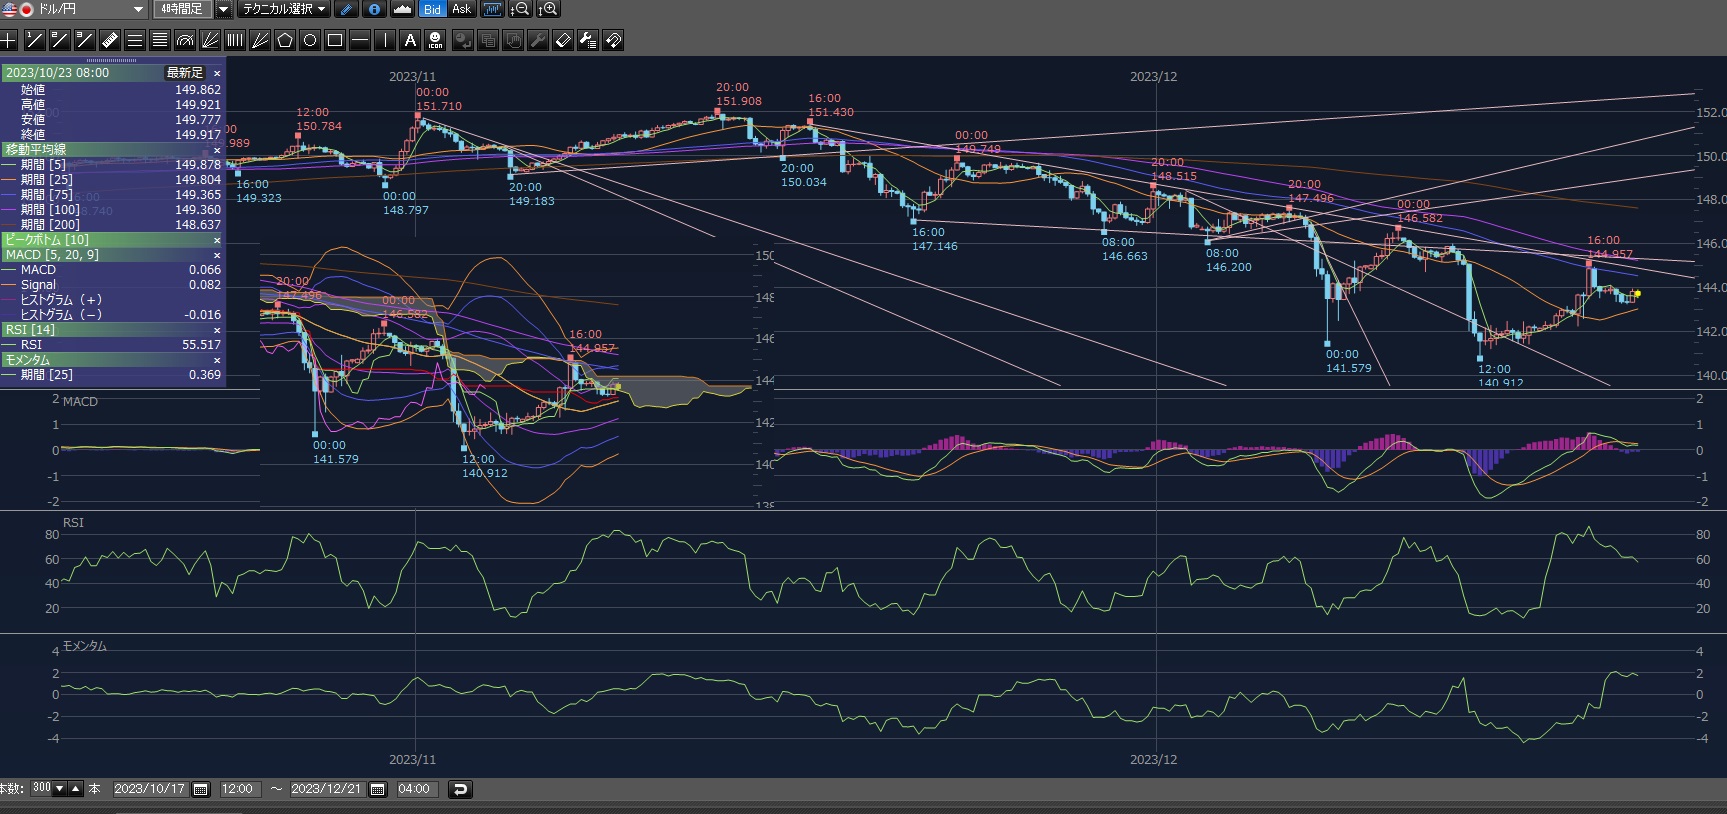
Task: Click the zoom out magnifier icon
Action: pos(520,9)
